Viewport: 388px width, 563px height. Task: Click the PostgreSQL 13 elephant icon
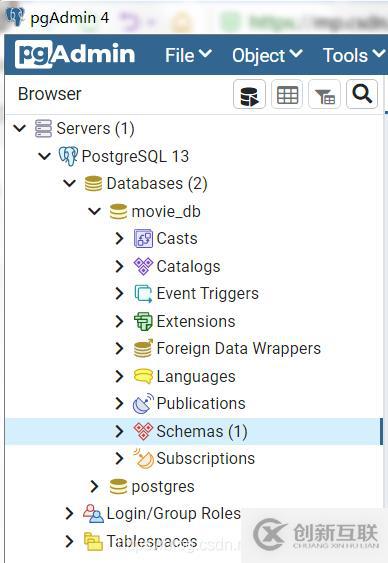[x=68, y=156]
